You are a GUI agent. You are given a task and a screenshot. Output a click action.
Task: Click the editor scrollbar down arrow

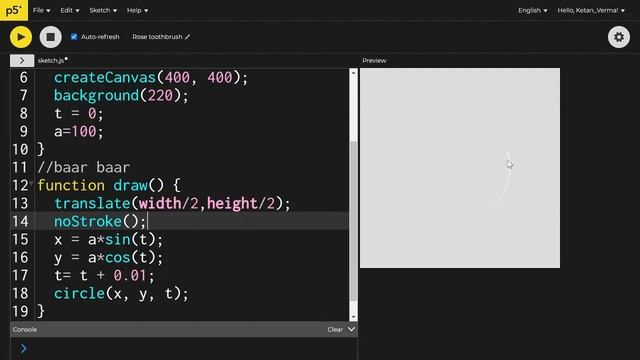coord(353,317)
